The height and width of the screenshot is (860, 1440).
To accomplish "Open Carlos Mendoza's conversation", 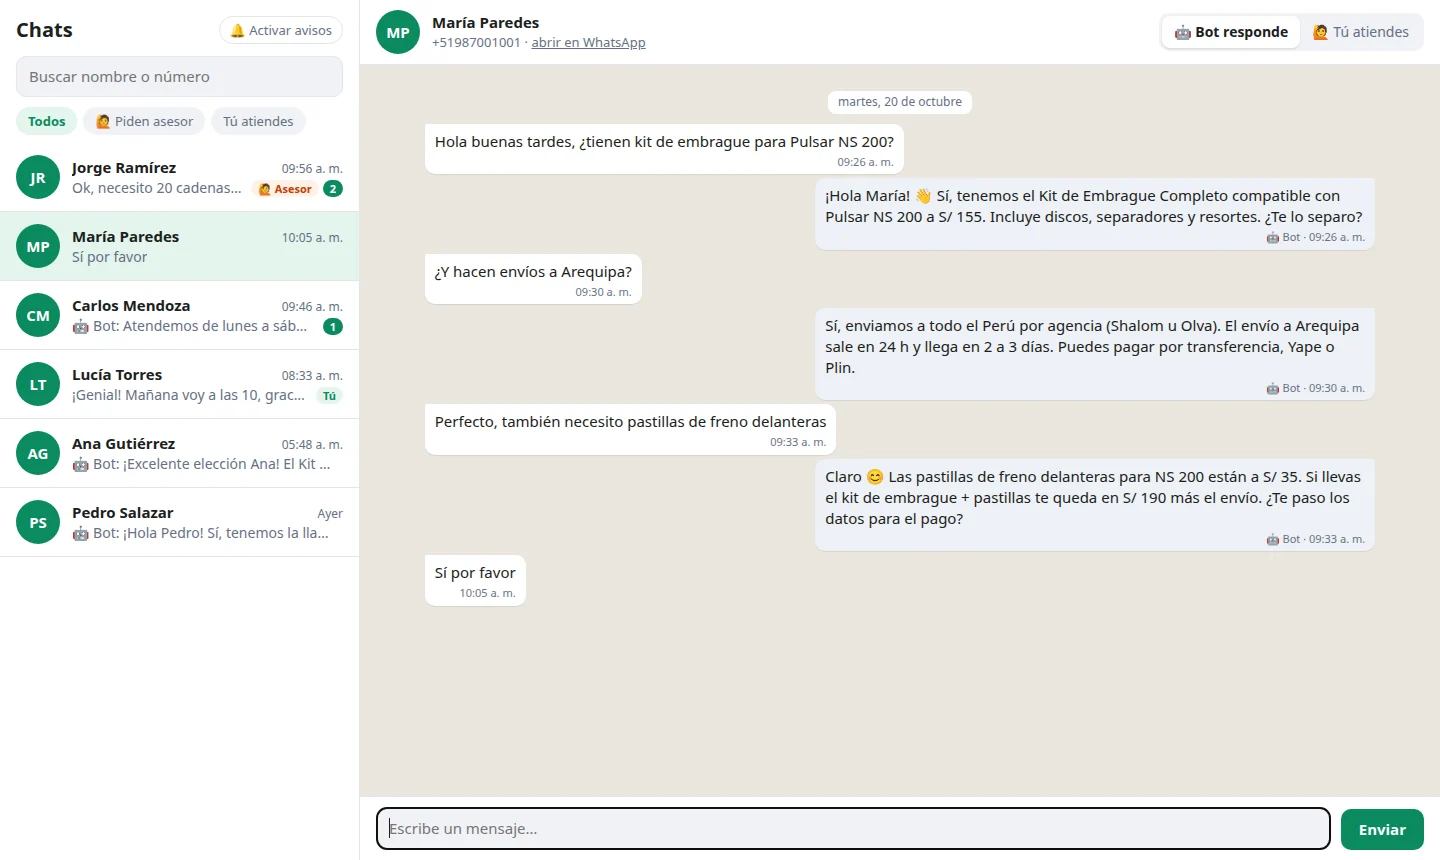I will coord(179,316).
